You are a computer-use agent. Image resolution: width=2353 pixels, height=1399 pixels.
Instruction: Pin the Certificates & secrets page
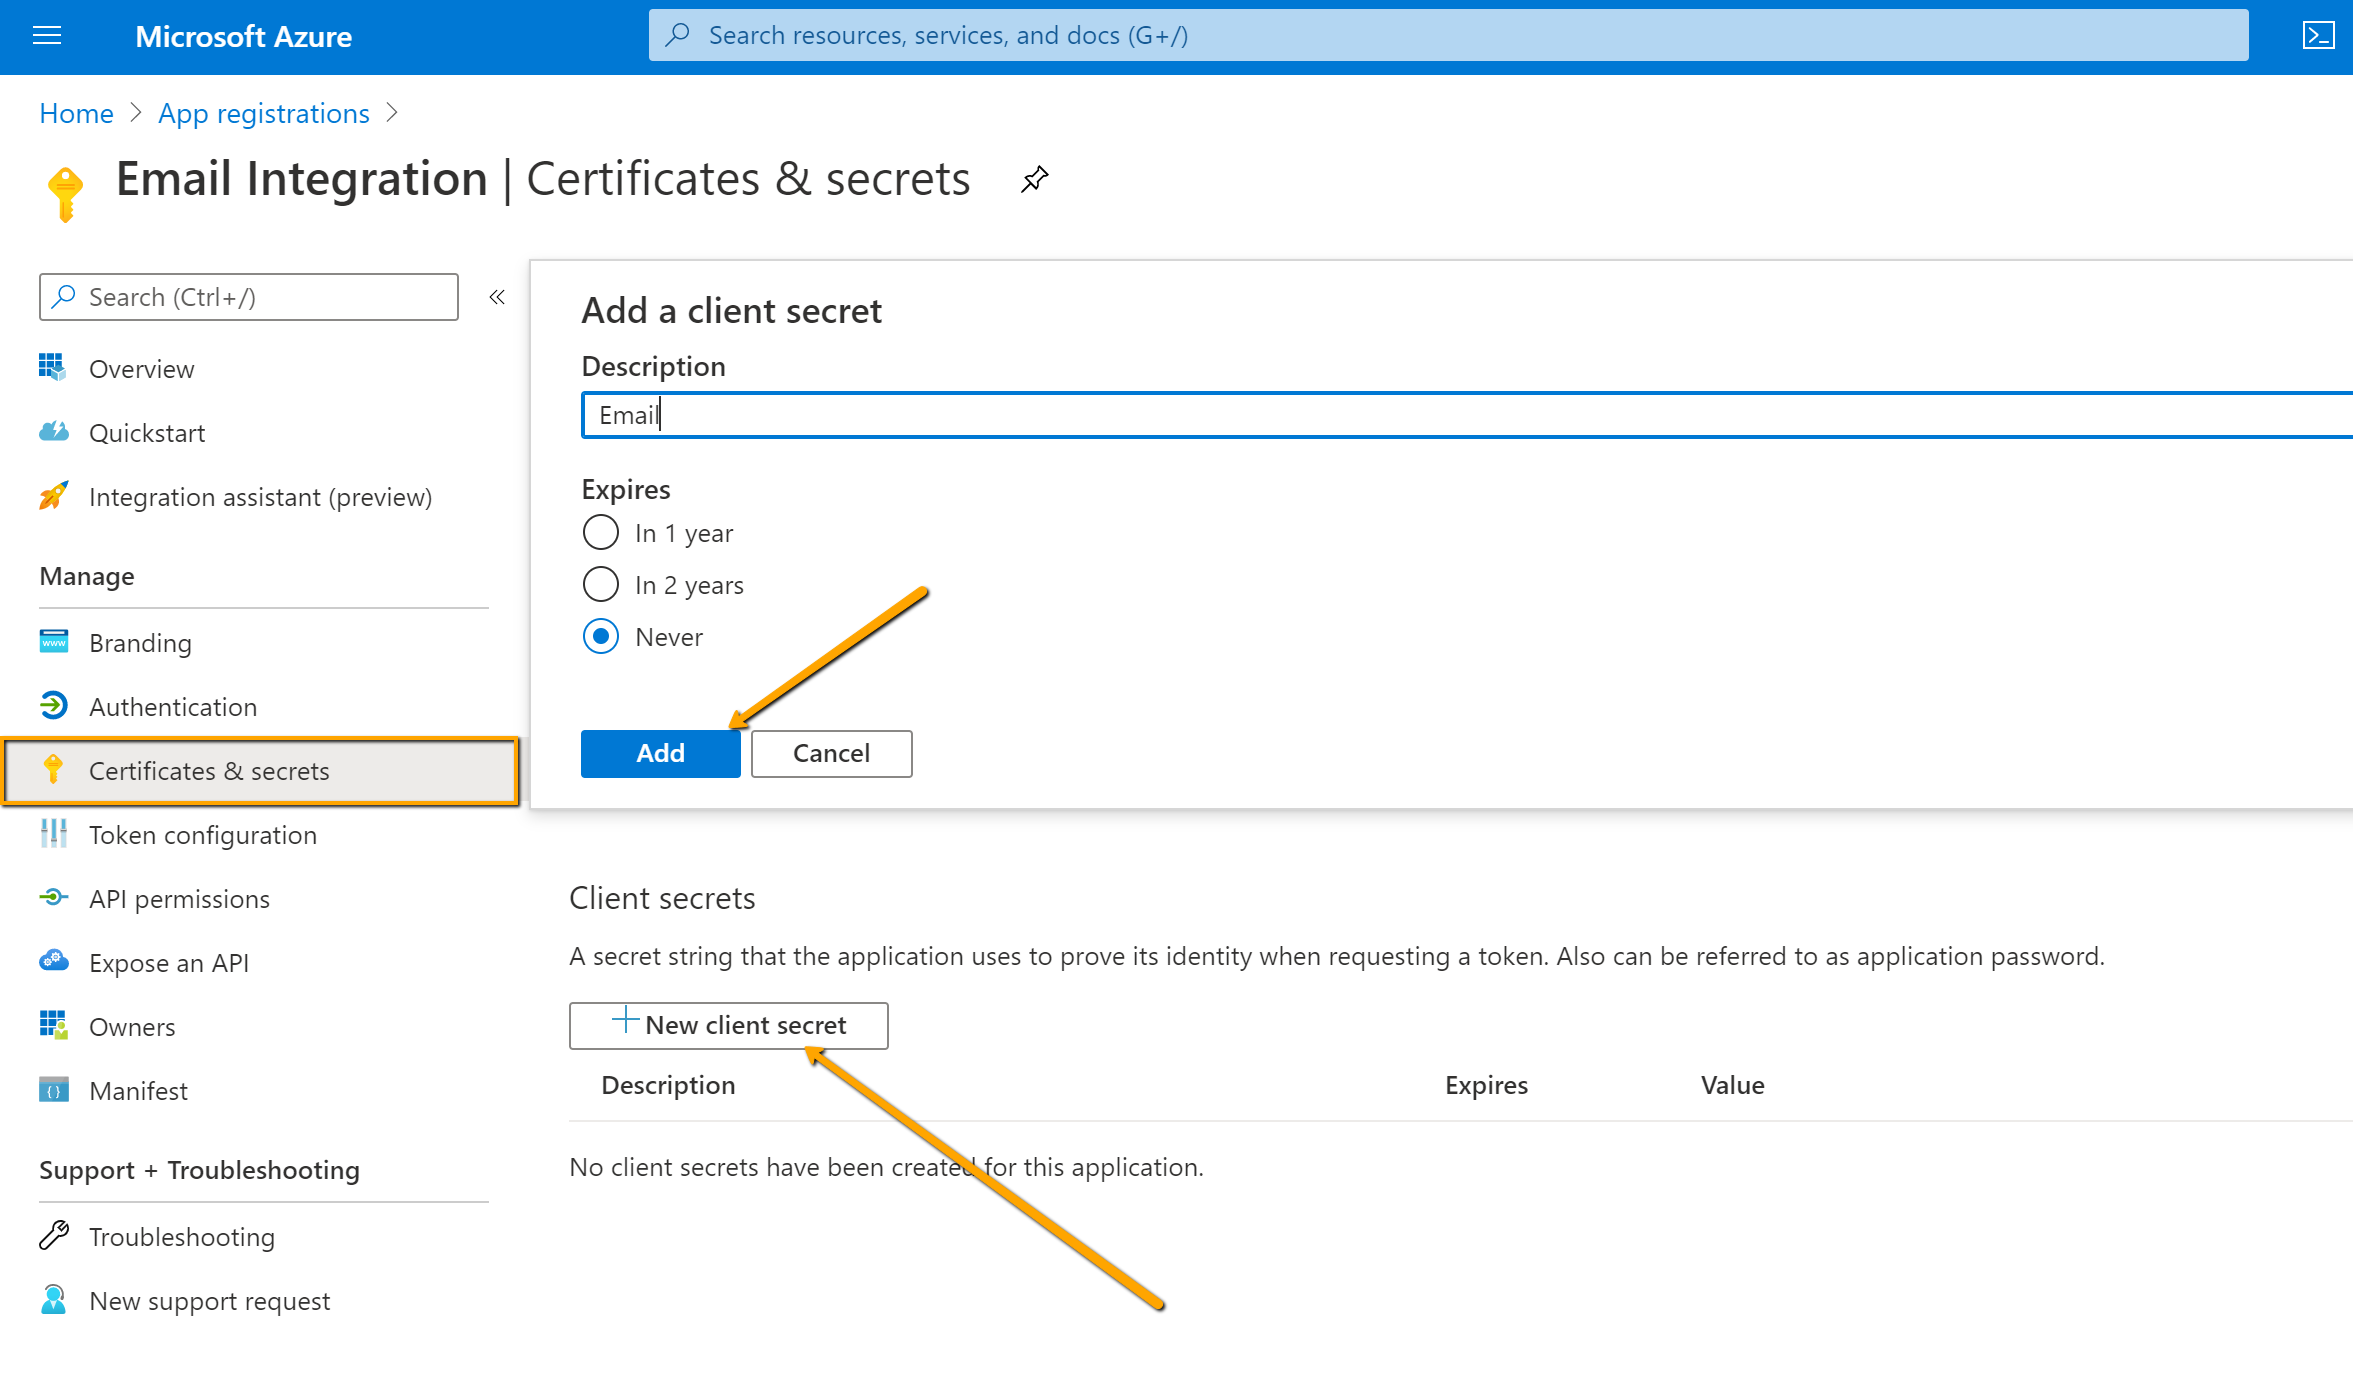(1033, 181)
